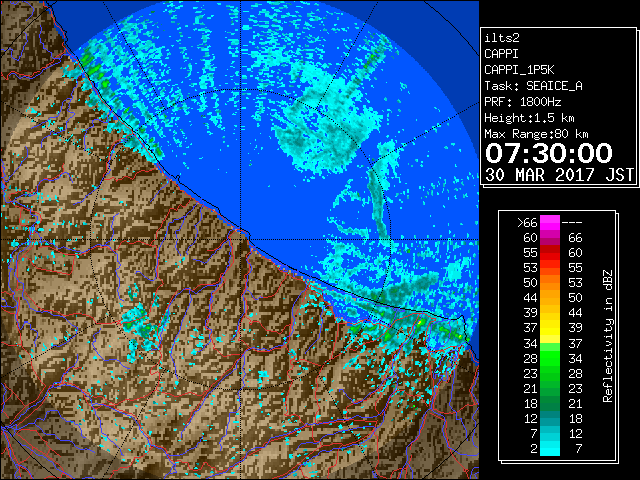Click the '2' label at the legend bottom
This screenshot has height=480, width=640.
tap(534, 448)
